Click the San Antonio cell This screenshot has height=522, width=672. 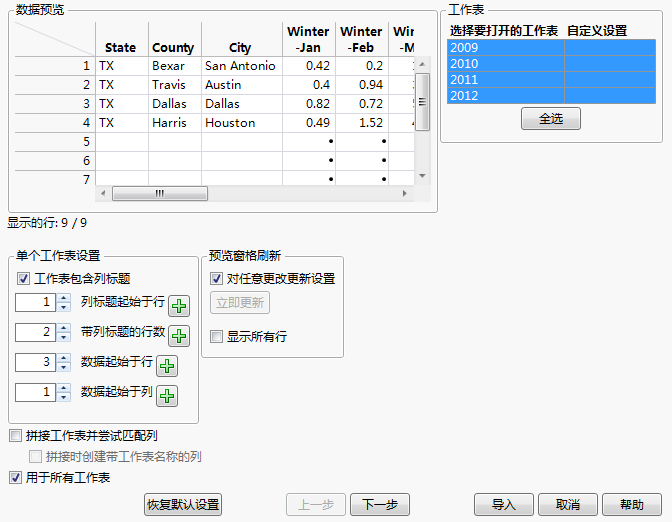pos(242,66)
